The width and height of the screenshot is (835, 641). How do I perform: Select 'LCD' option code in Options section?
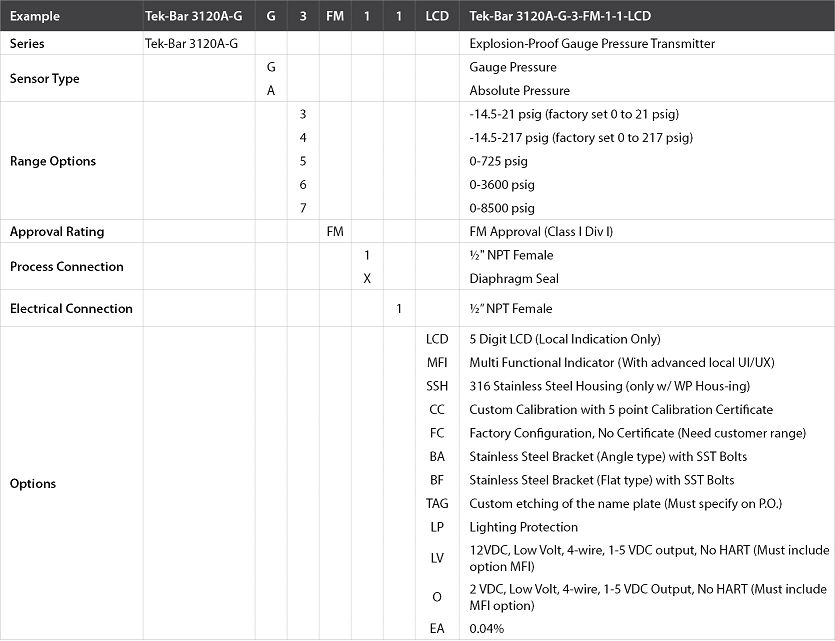tap(437, 339)
